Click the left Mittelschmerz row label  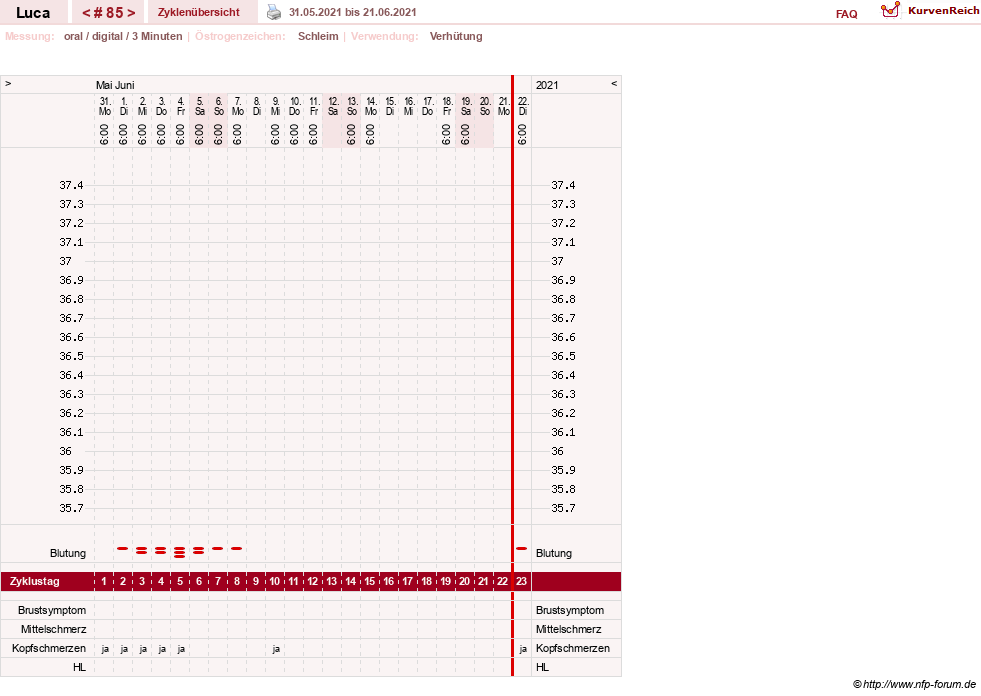(x=53, y=629)
